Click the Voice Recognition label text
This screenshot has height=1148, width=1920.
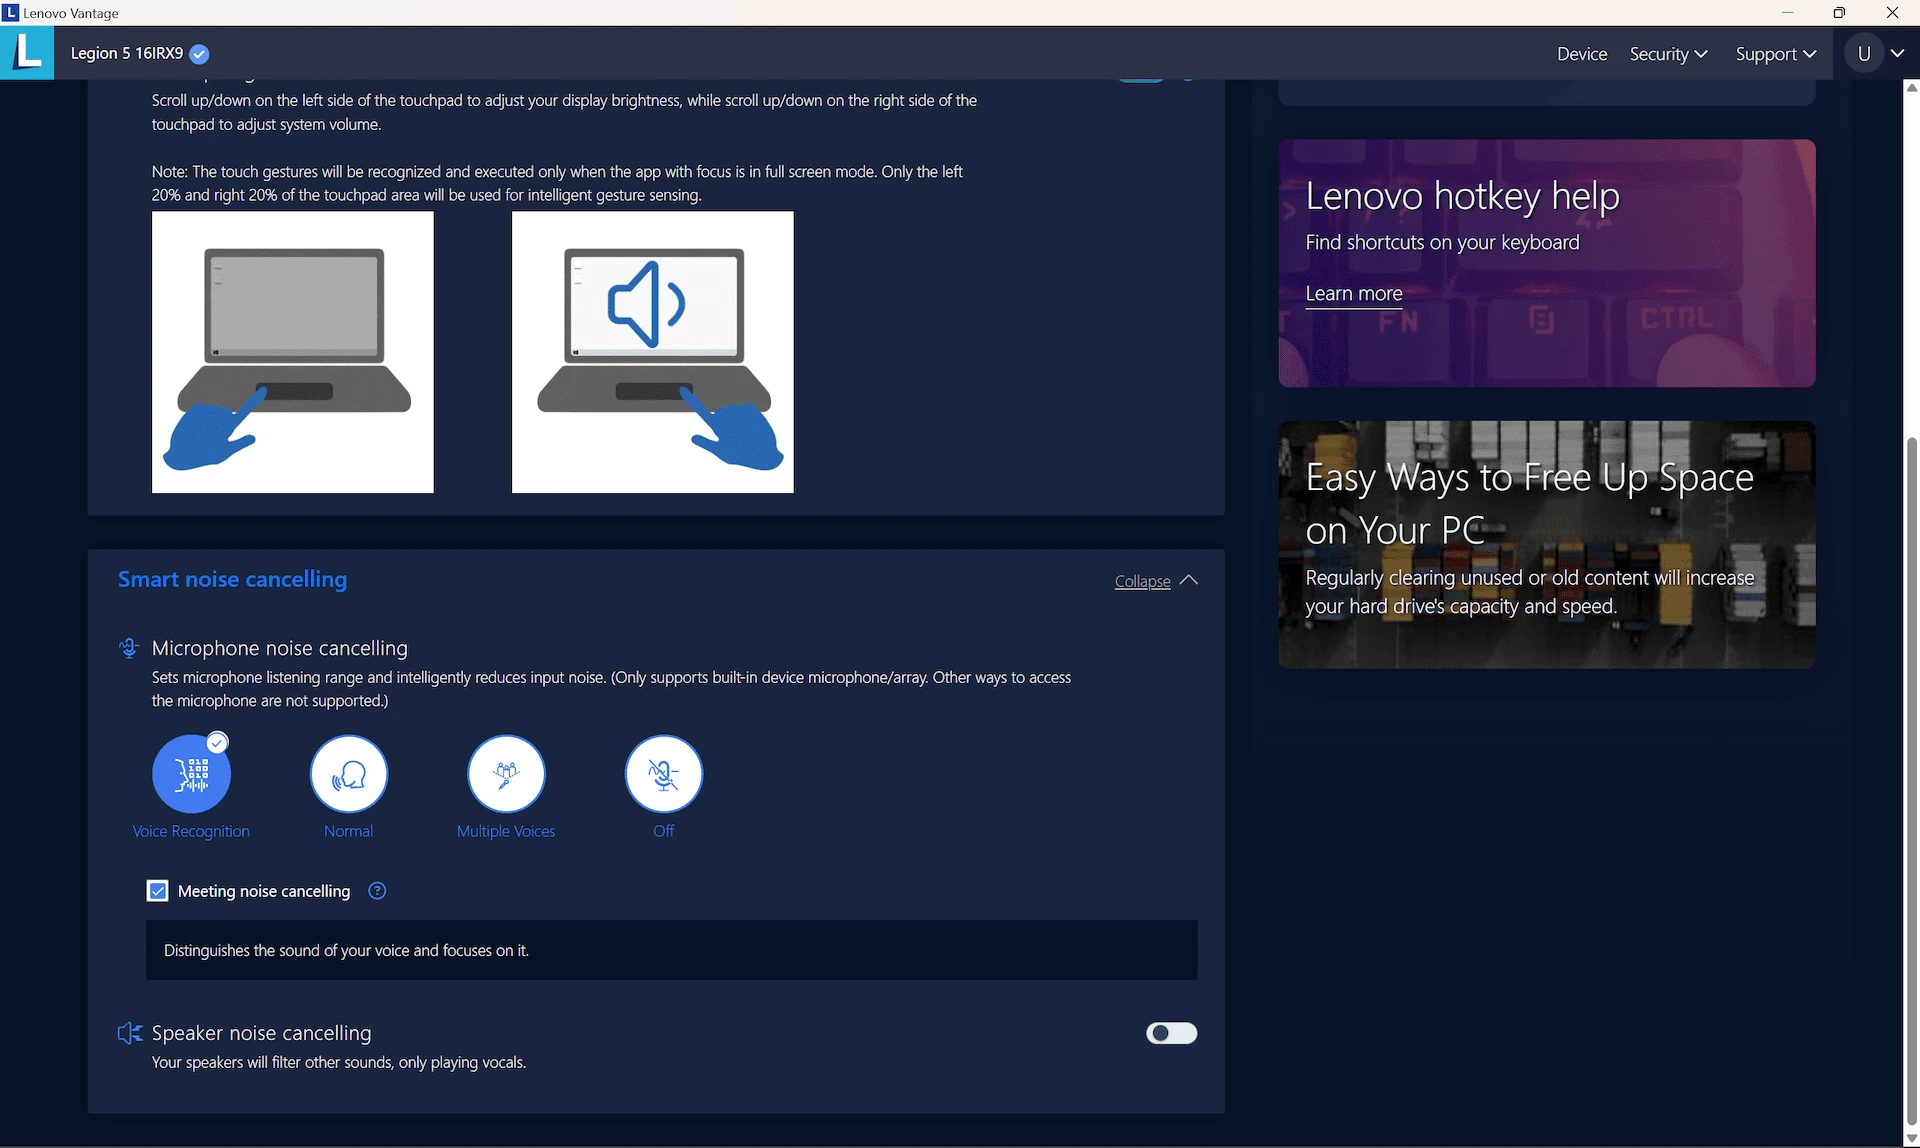click(x=191, y=832)
